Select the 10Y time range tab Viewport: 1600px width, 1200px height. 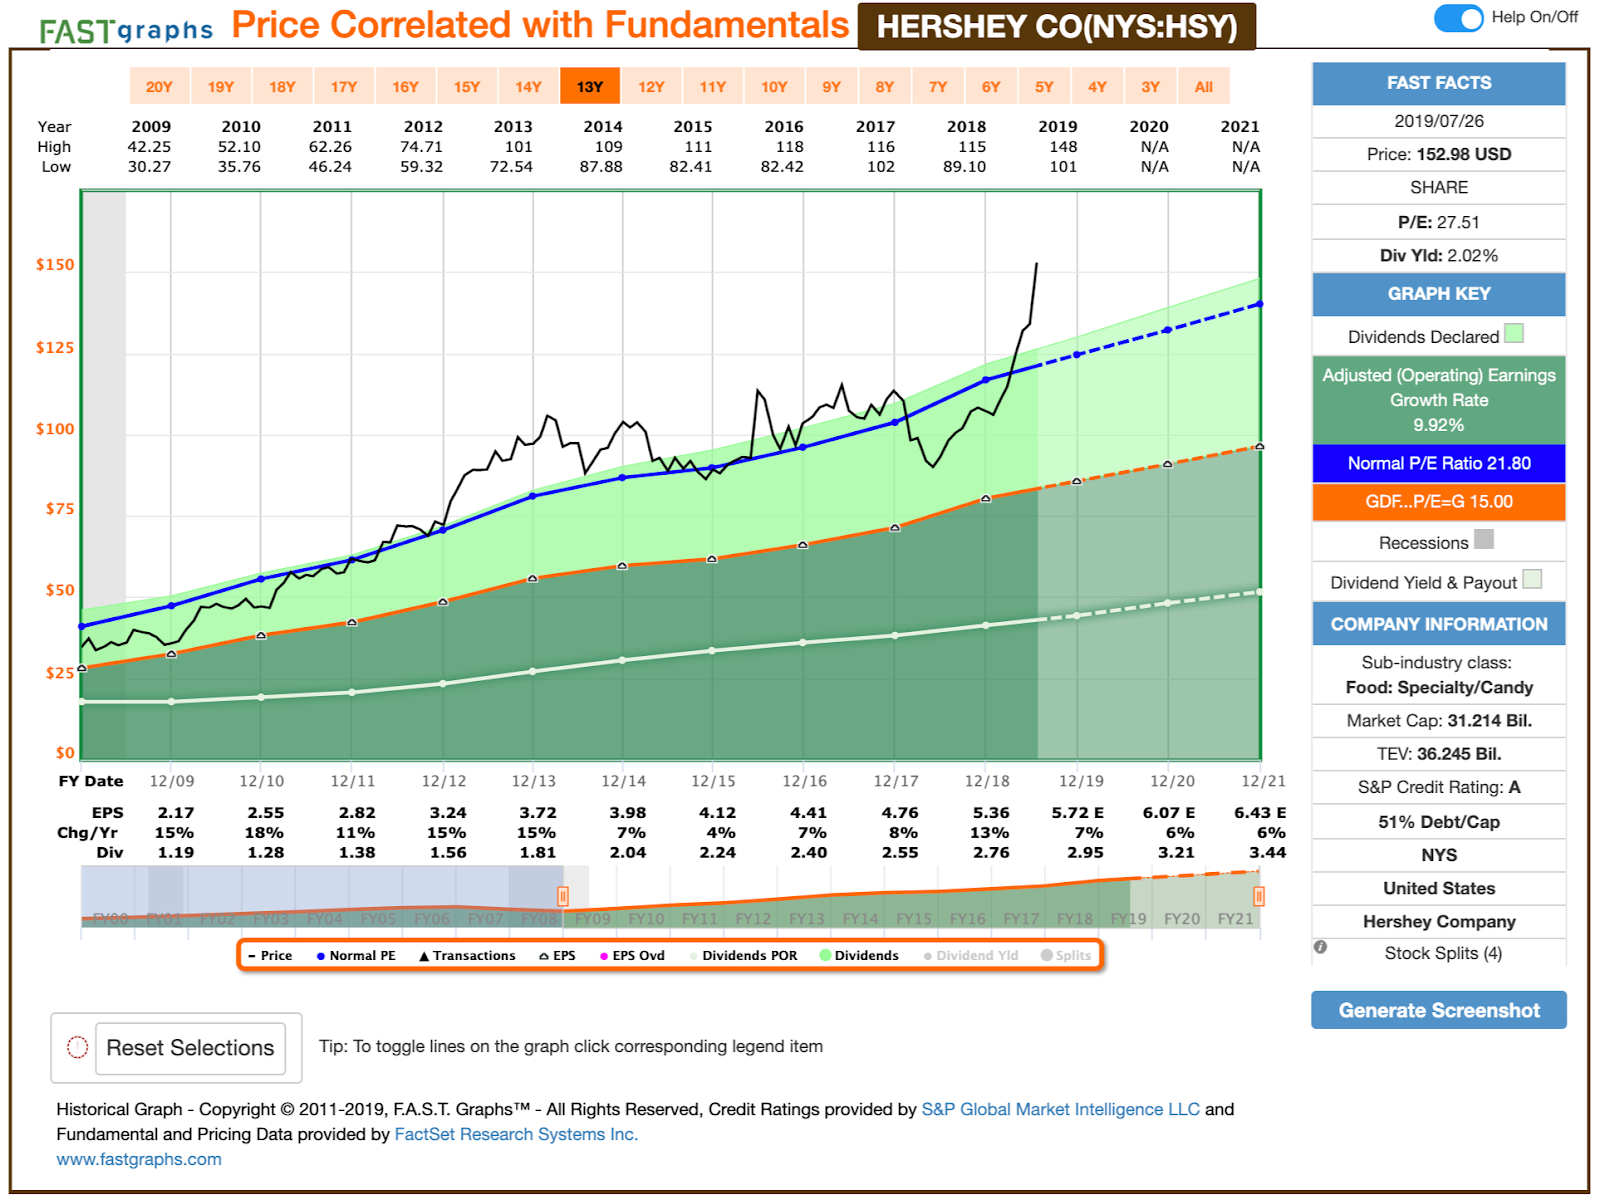(x=774, y=86)
